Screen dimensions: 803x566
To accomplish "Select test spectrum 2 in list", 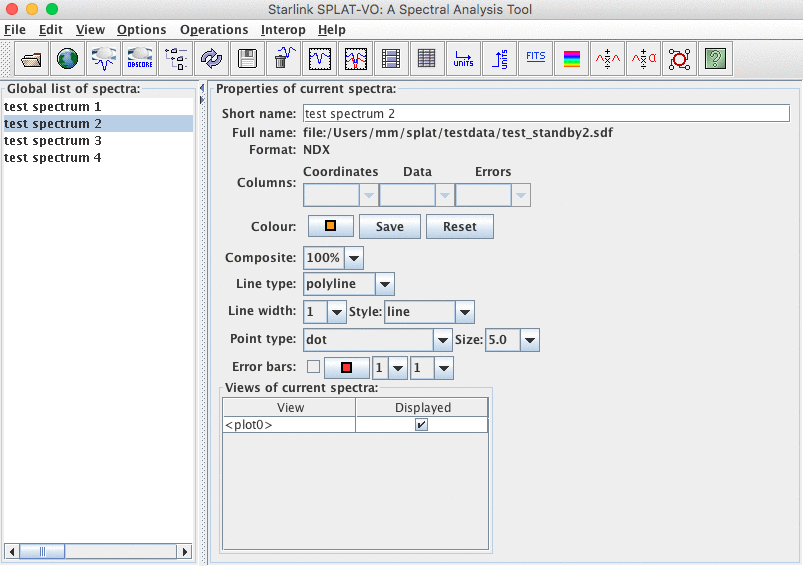I will coord(98,123).
